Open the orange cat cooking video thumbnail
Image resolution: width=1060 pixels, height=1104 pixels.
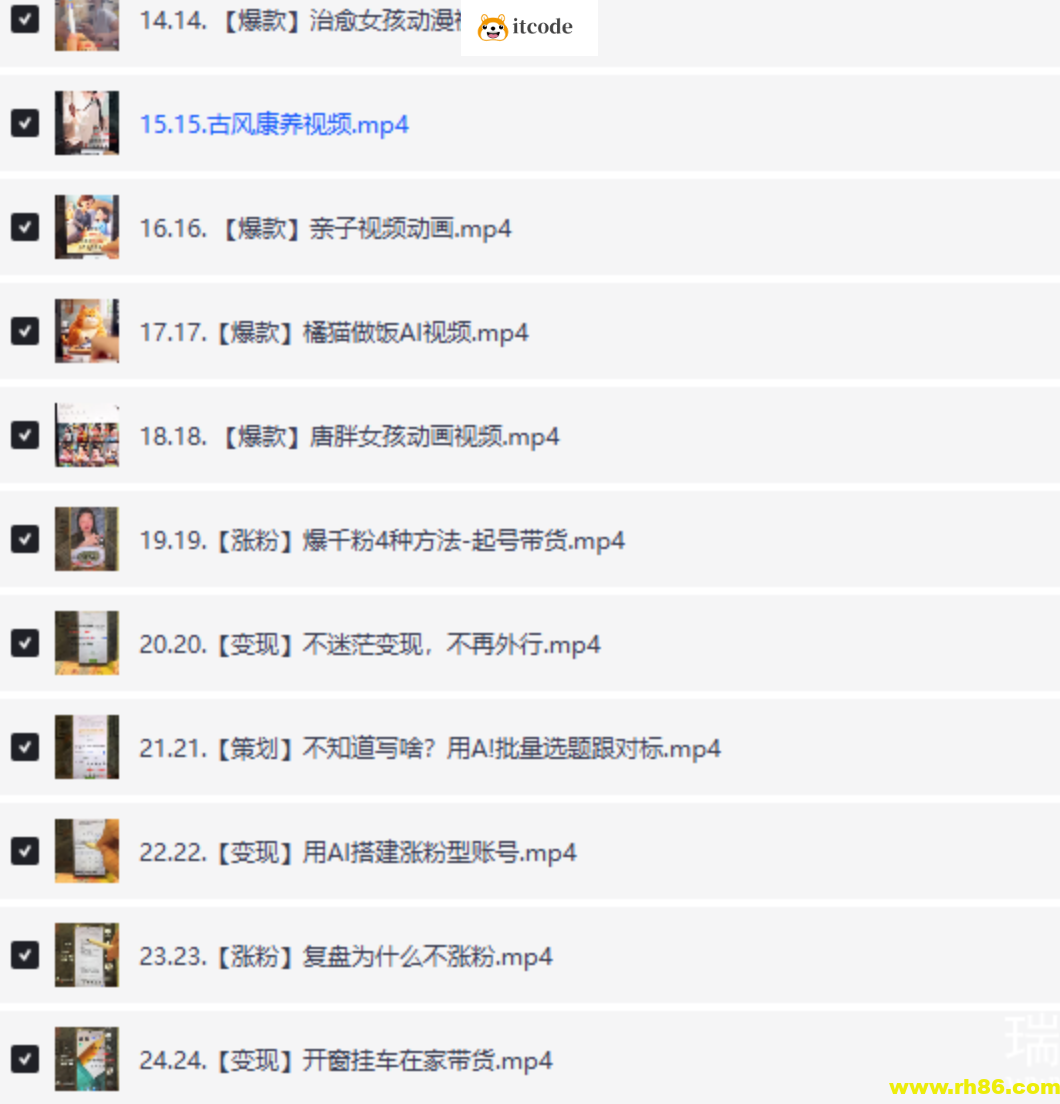click(x=87, y=331)
